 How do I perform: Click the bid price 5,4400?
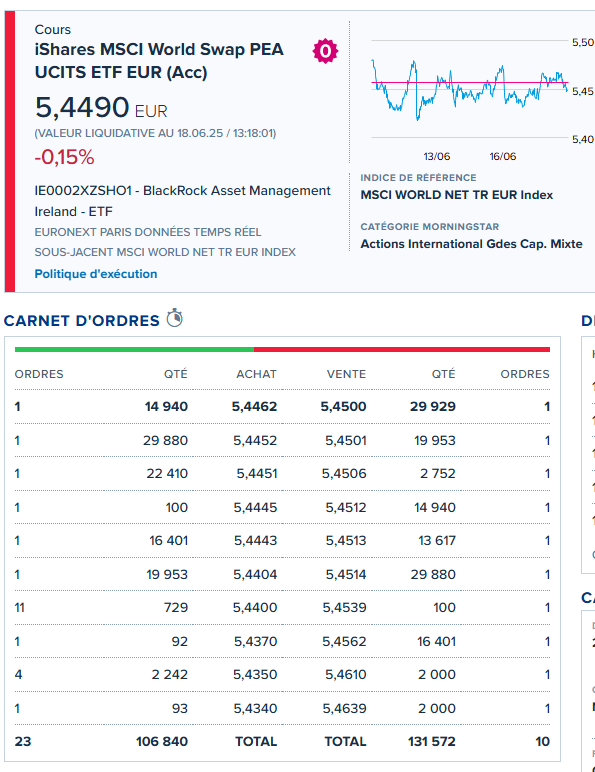point(255,608)
